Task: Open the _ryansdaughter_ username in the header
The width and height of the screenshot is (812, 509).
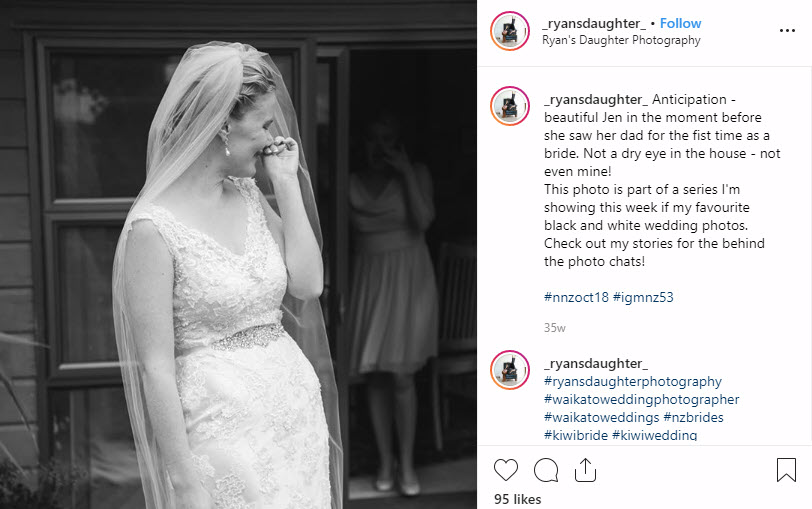Action: click(594, 23)
